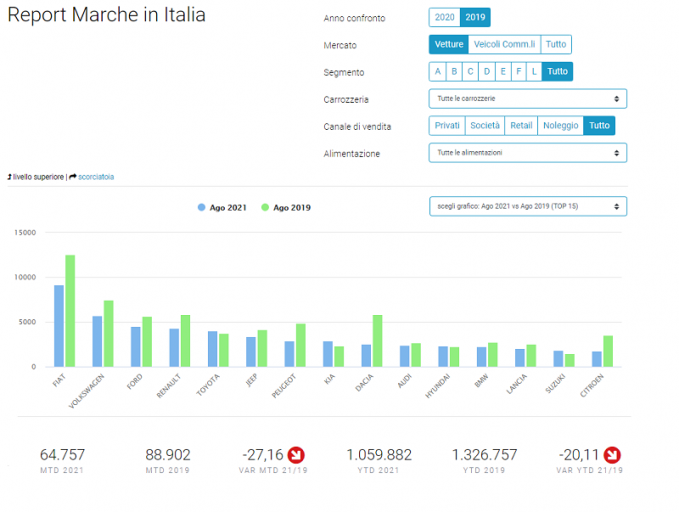Open the Carrozzeria dropdown
The width and height of the screenshot is (679, 512).
527,99
